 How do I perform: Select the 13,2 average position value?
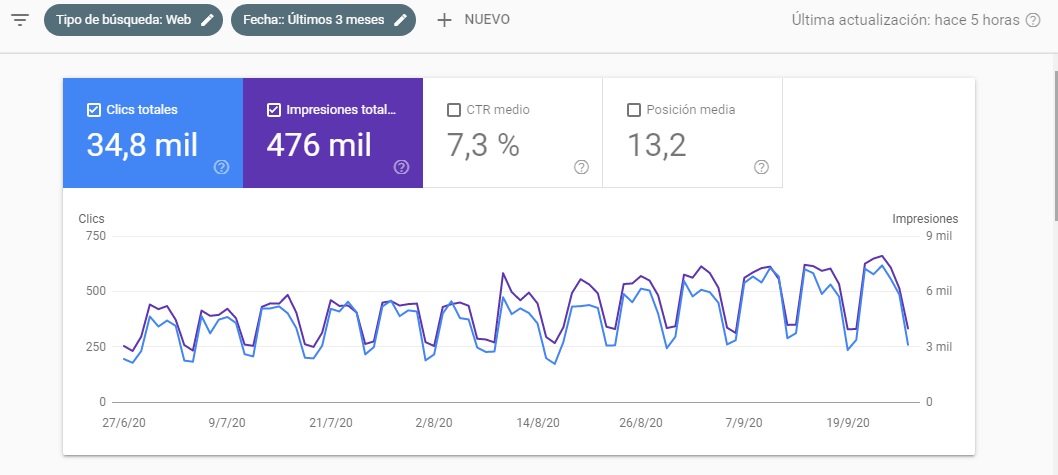tap(657, 145)
